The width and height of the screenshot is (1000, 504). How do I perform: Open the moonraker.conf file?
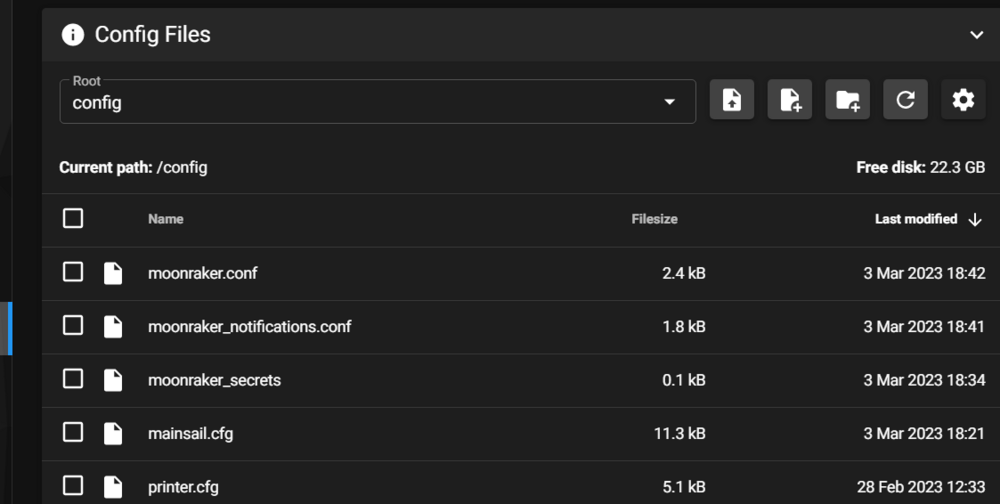[x=203, y=273]
